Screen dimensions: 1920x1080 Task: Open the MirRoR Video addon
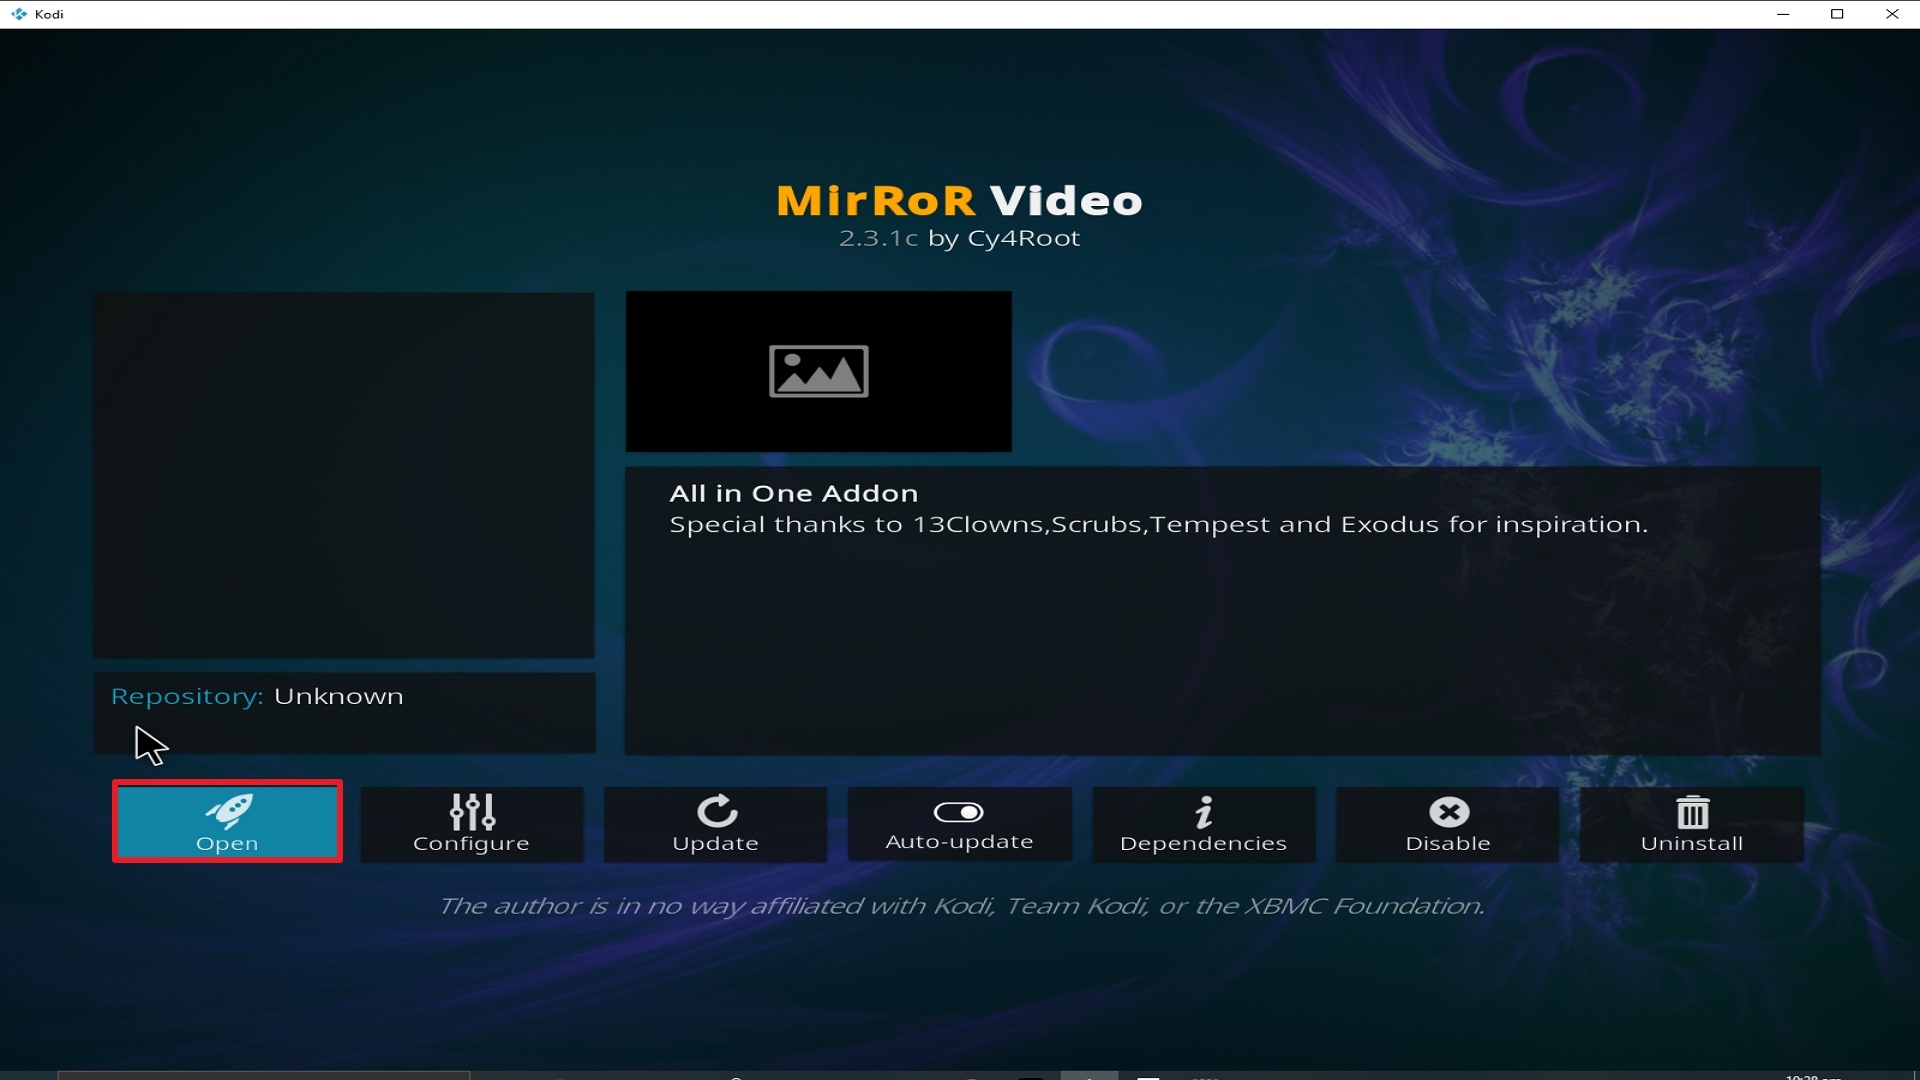(227, 822)
